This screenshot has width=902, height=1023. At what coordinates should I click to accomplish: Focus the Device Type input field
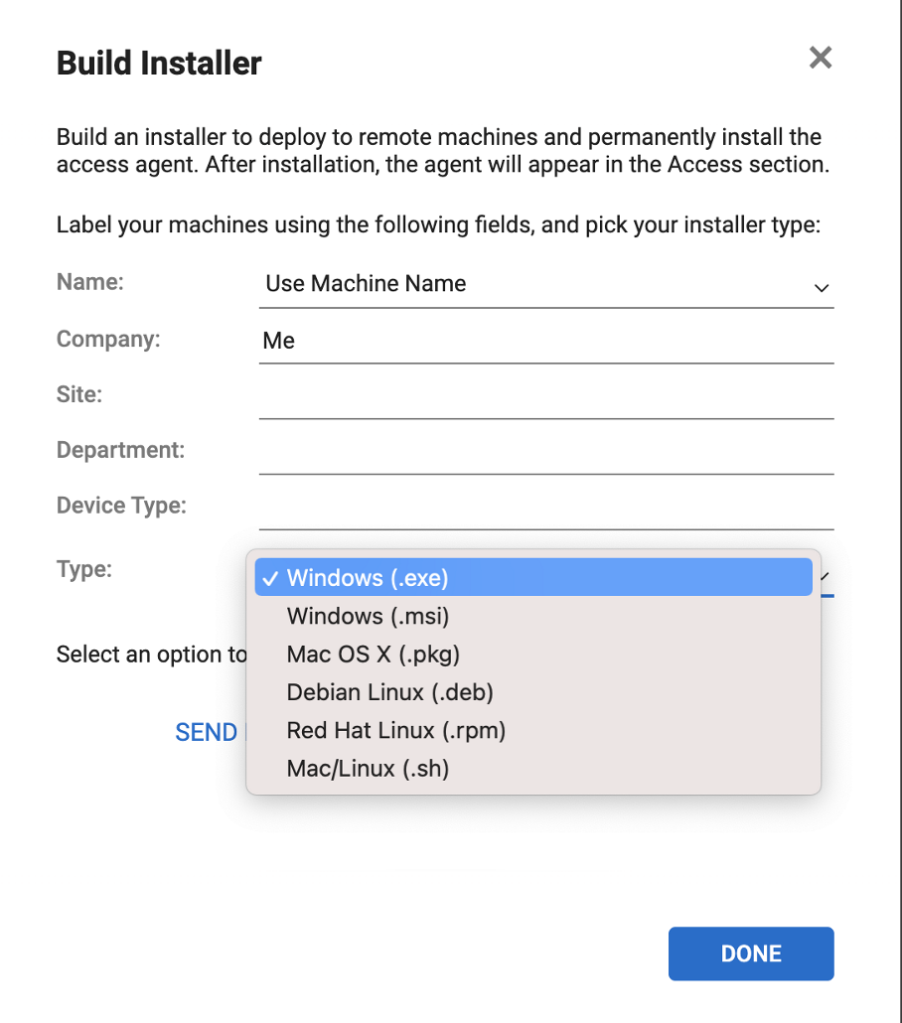tap(546, 508)
